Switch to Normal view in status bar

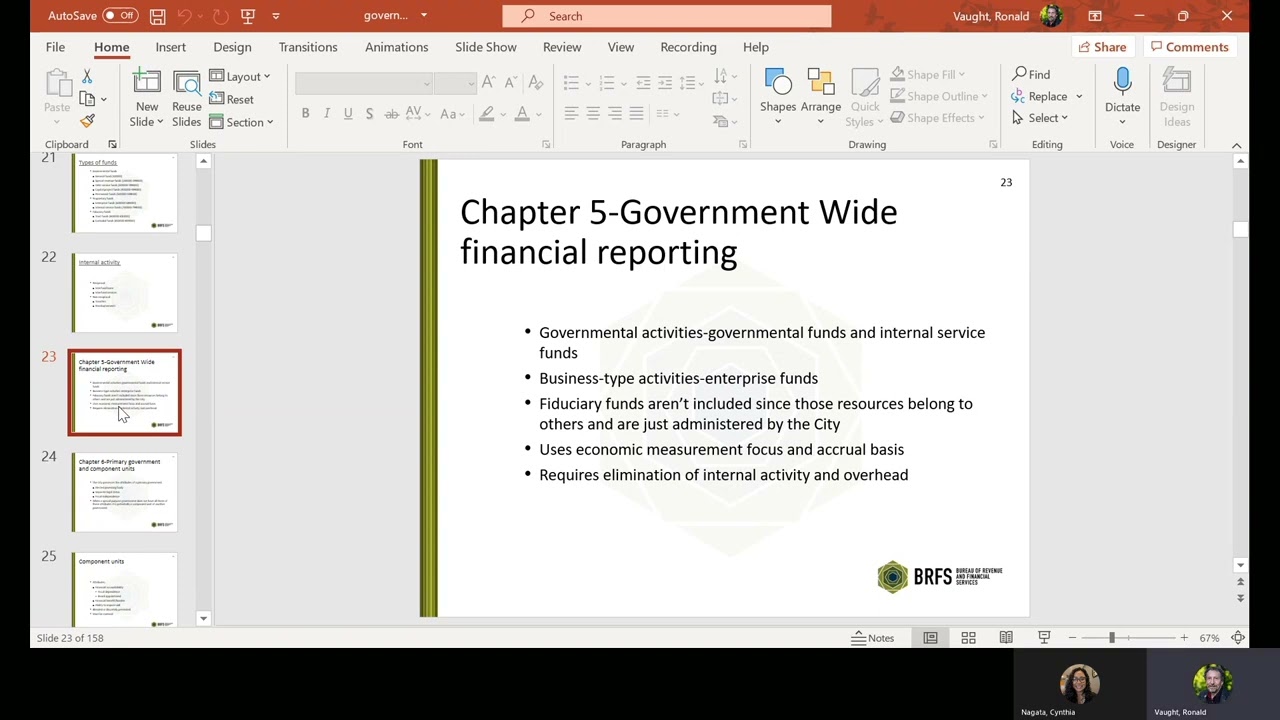[x=930, y=638]
